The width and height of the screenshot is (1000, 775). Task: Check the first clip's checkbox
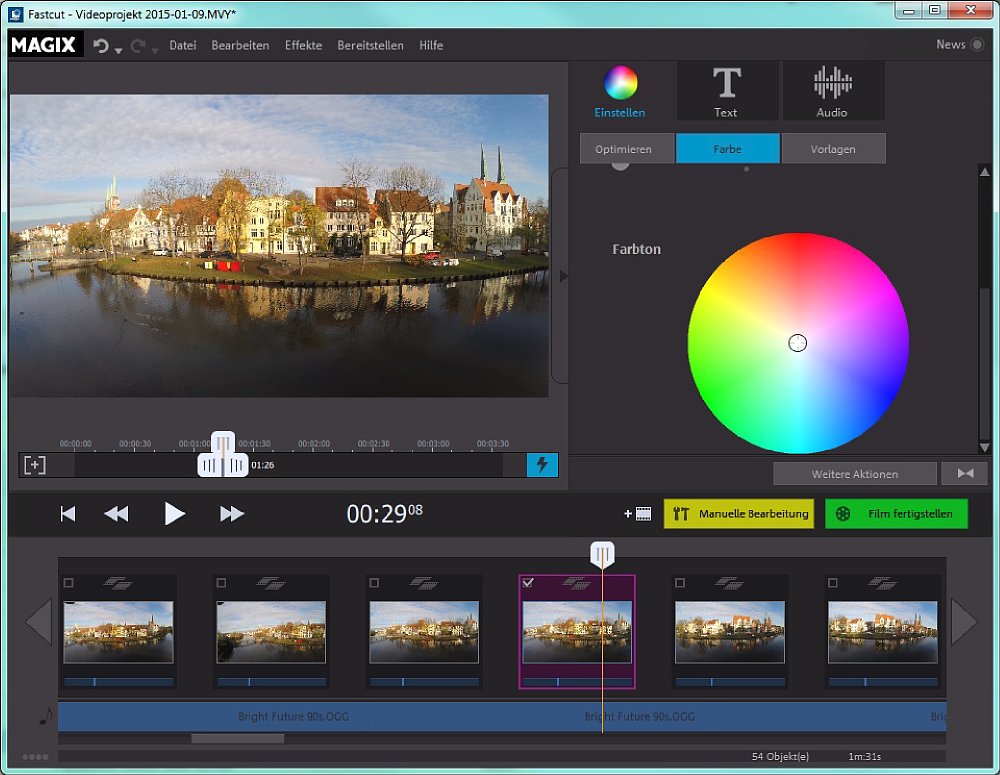pyautogui.click(x=69, y=583)
